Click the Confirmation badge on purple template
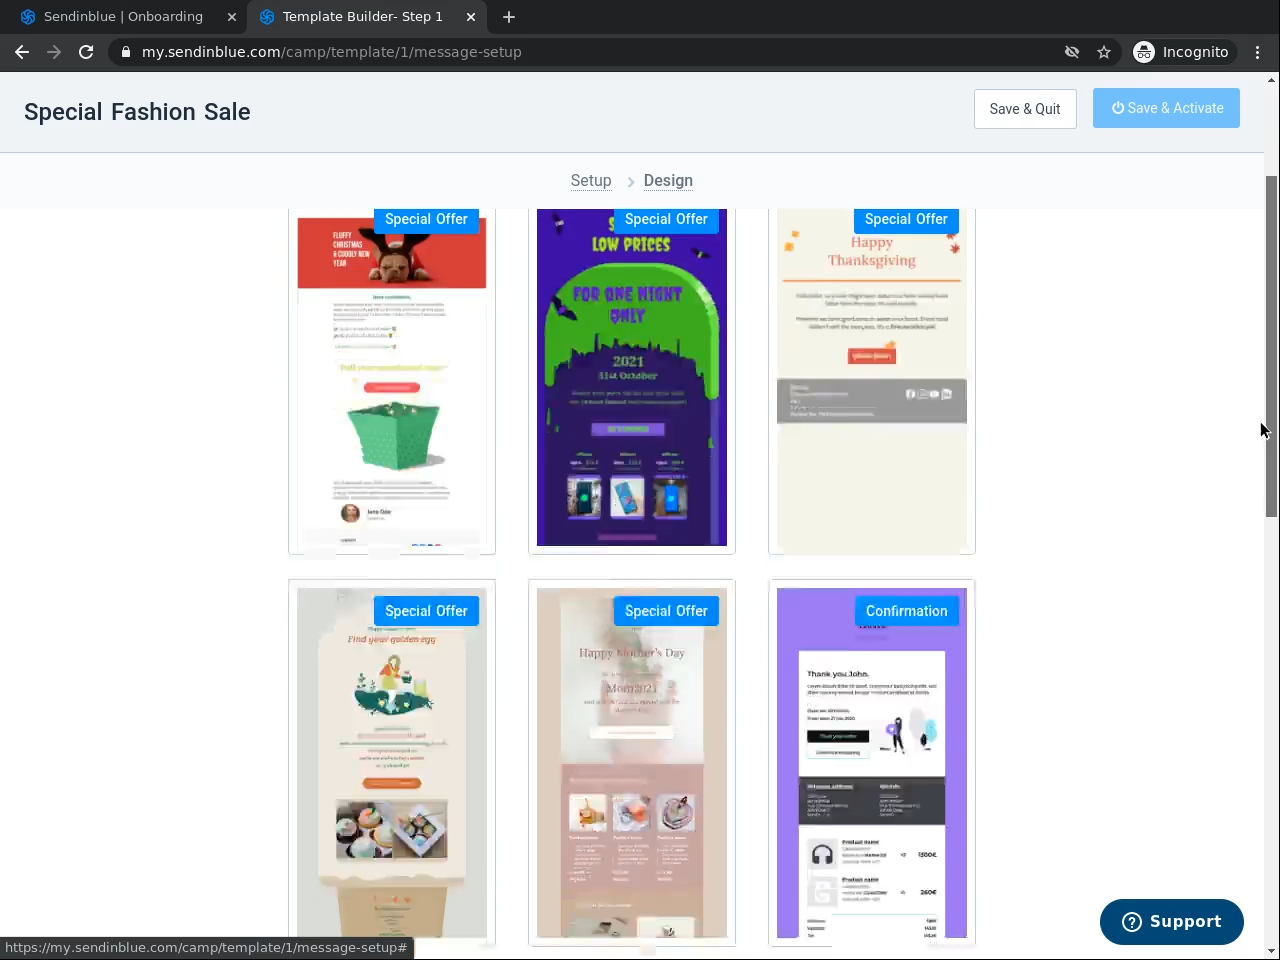Image resolution: width=1280 pixels, height=960 pixels. (x=907, y=611)
